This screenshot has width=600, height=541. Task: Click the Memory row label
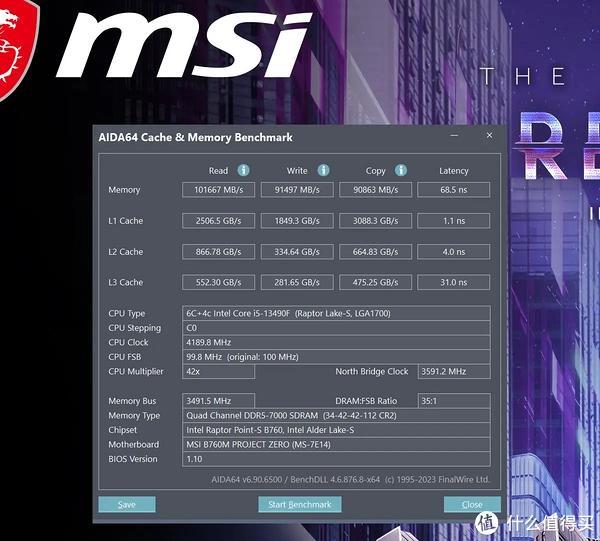pyautogui.click(x=124, y=190)
